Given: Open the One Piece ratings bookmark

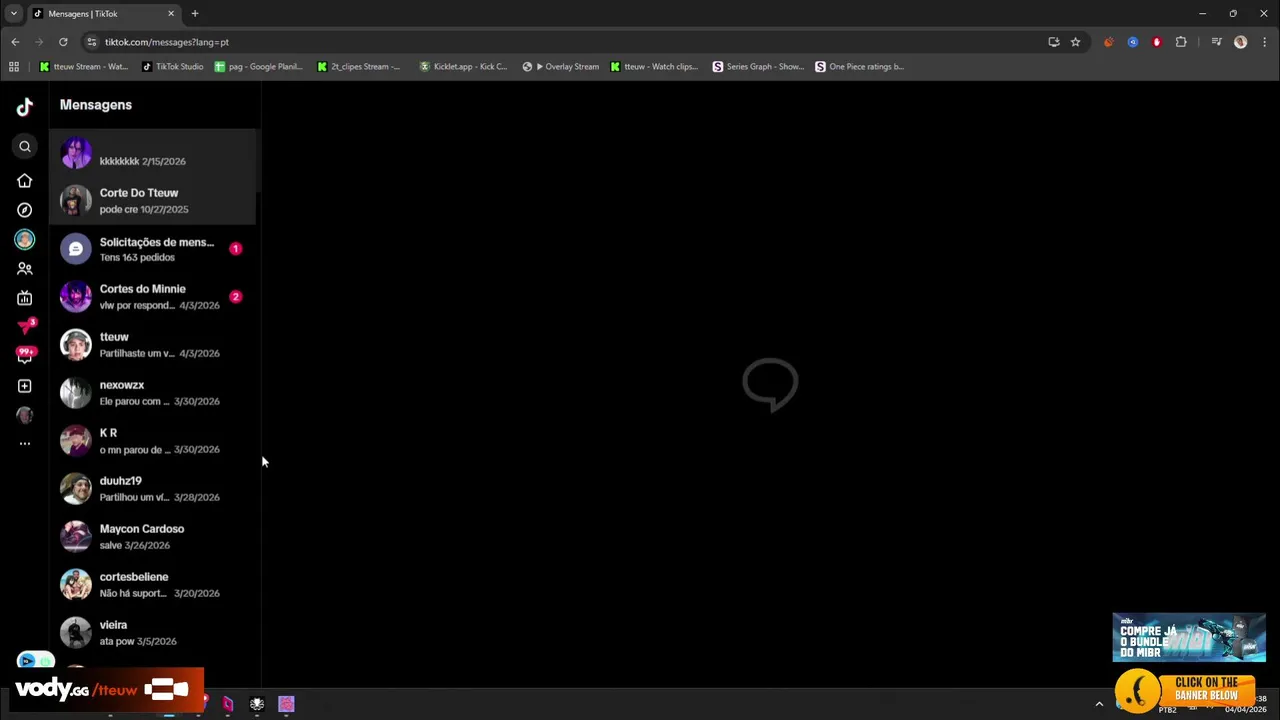Looking at the screenshot, I should (x=859, y=67).
